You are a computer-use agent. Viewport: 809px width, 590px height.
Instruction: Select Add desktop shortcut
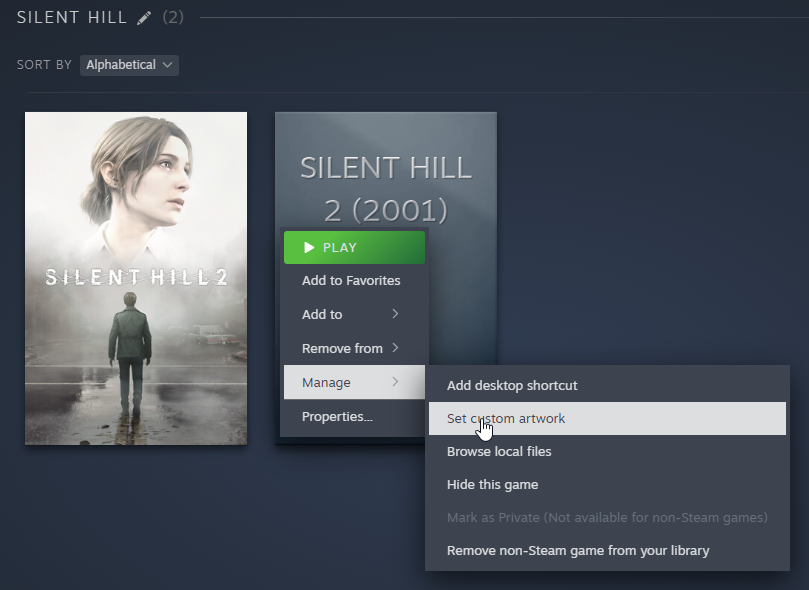pyautogui.click(x=607, y=385)
